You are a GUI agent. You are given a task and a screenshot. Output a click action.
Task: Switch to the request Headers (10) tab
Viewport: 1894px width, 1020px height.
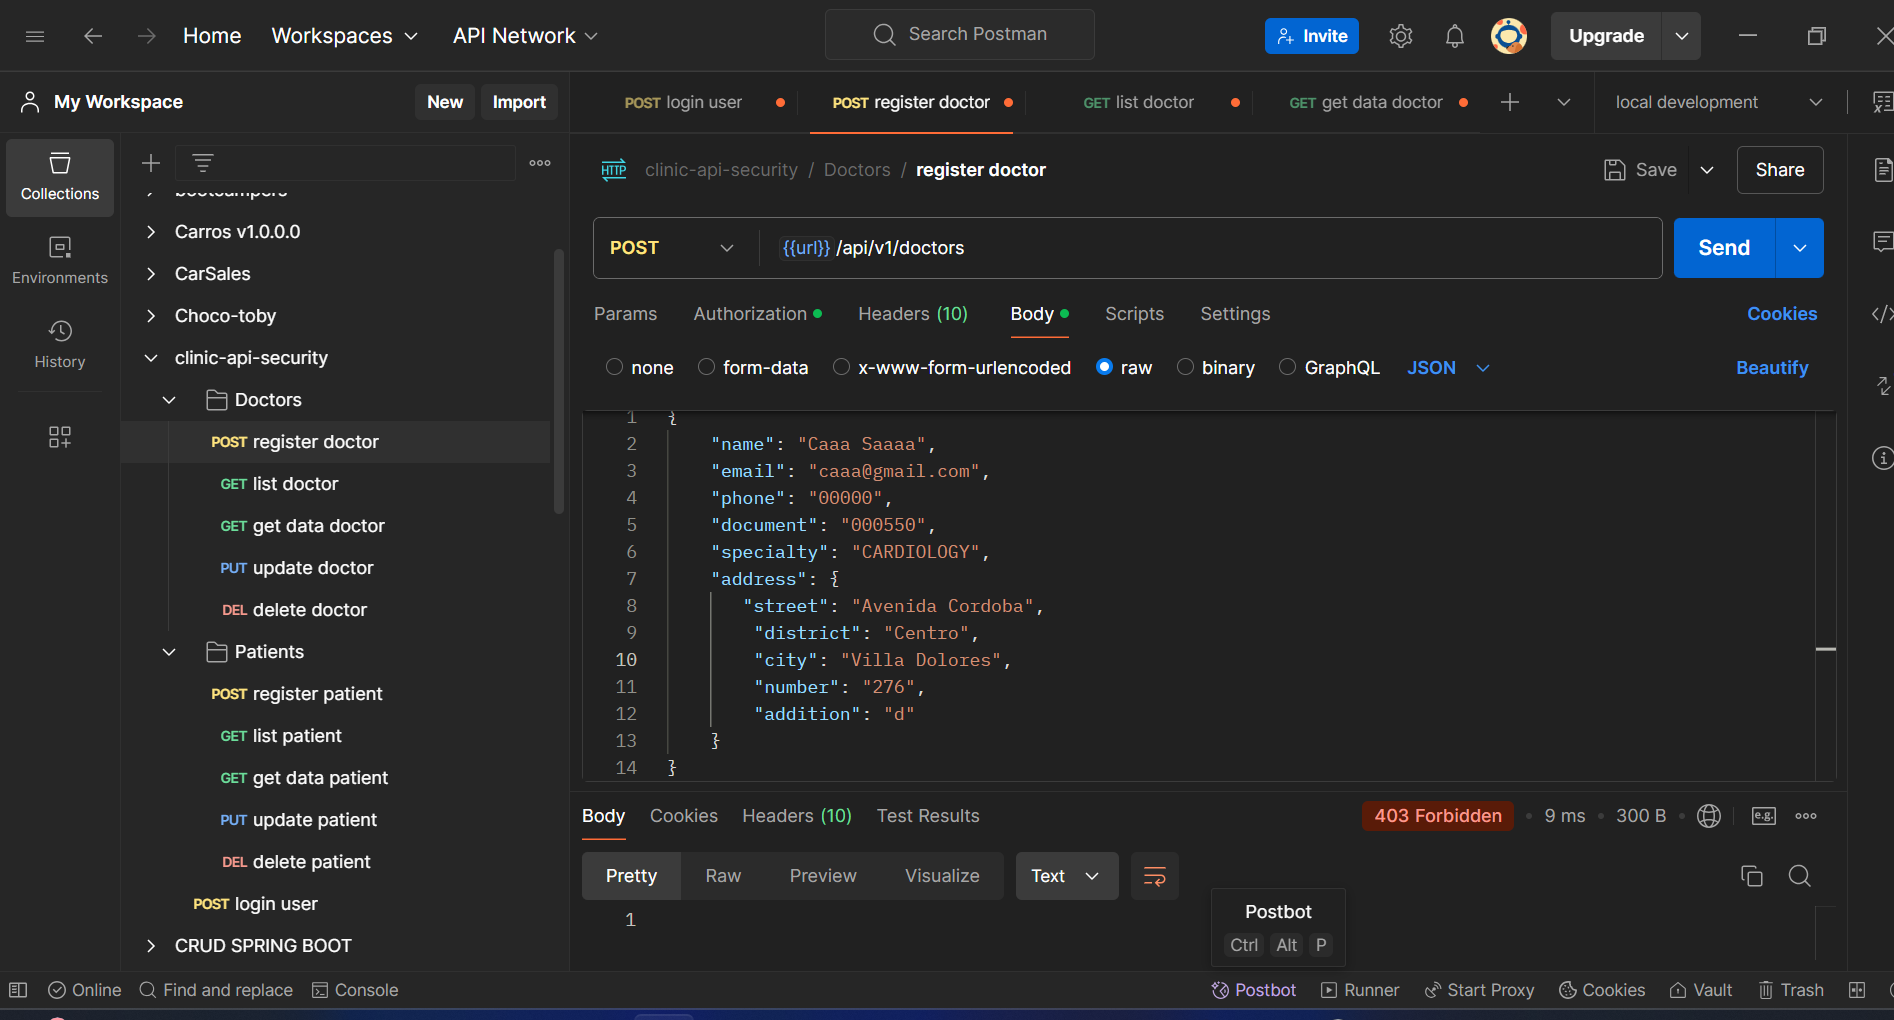[x=913, y=314]
